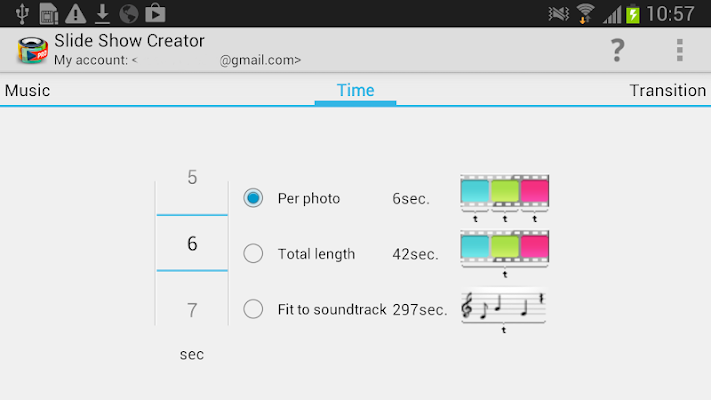
Task: Select the Total length radio button
Action: click(x=253, y=254)
